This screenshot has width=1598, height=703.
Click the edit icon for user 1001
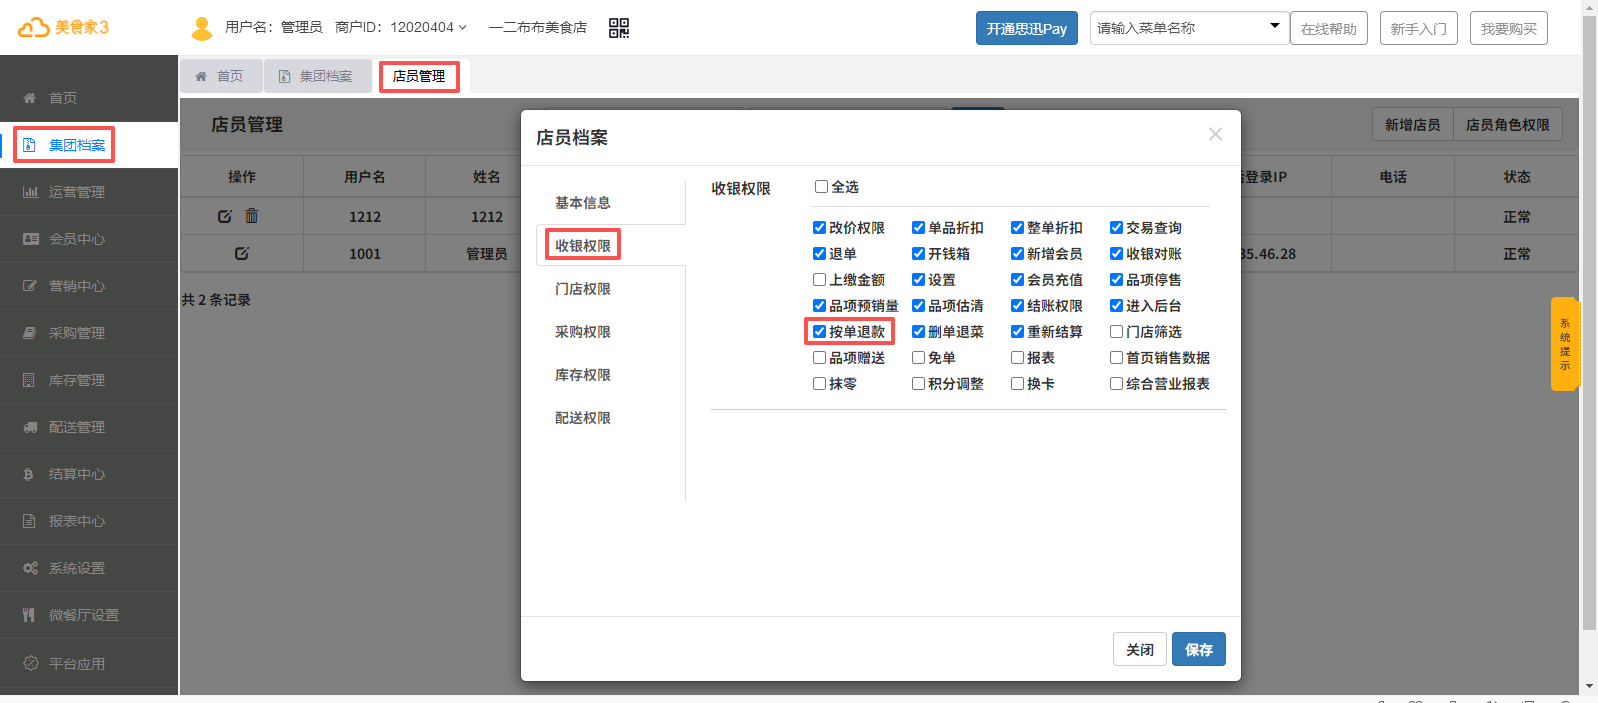coord(241,254)
